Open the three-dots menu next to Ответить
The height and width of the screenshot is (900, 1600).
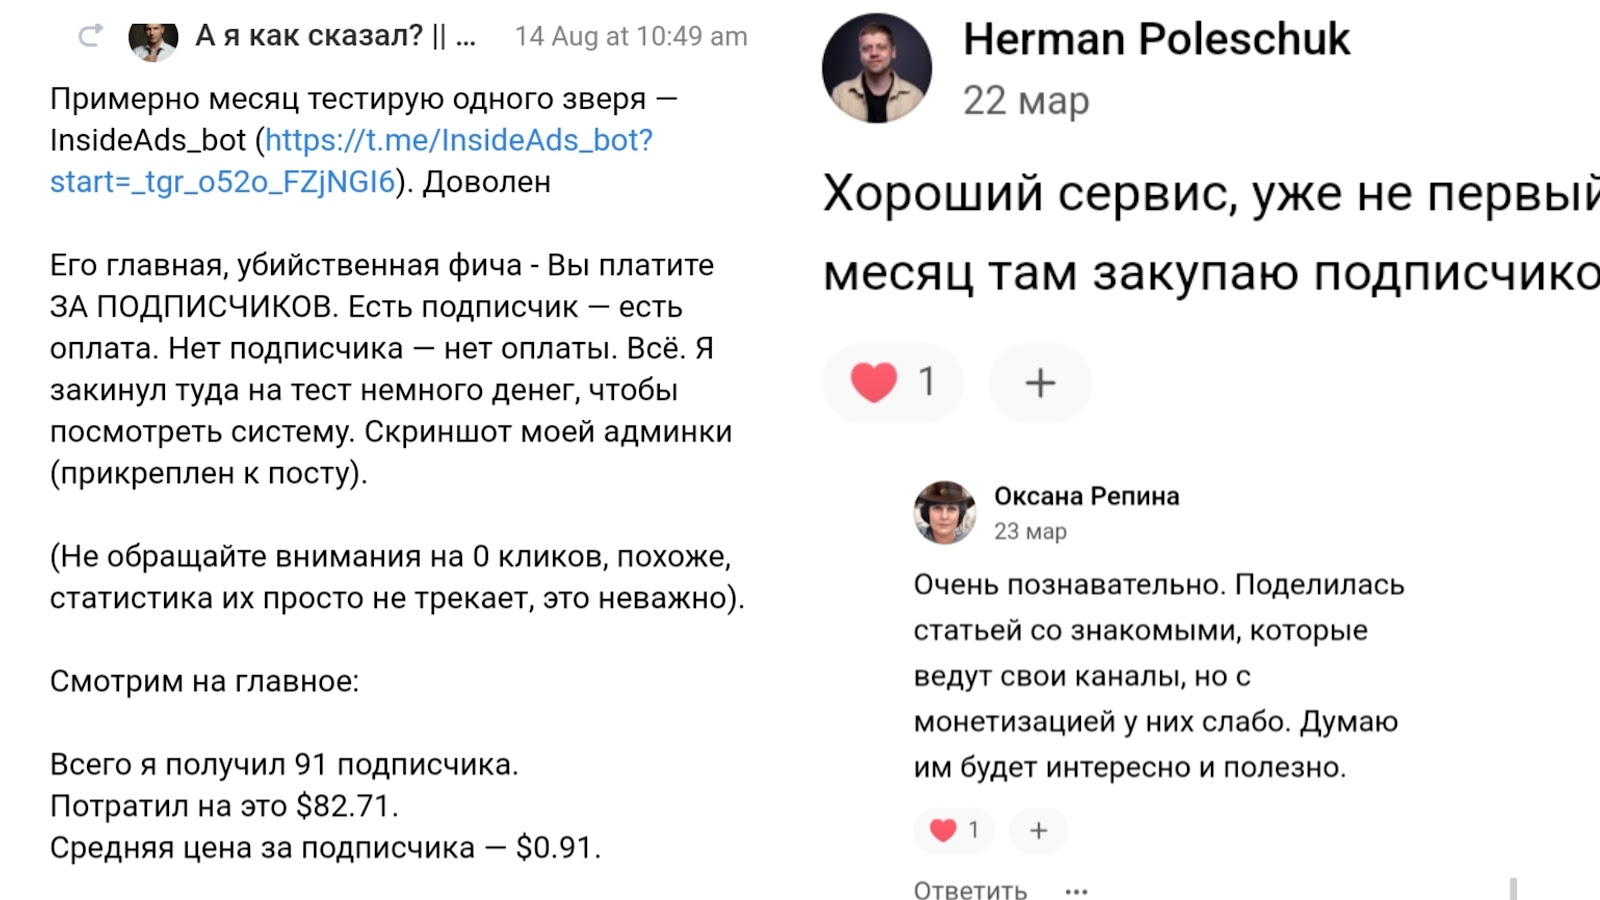[x=1076, y=891]
